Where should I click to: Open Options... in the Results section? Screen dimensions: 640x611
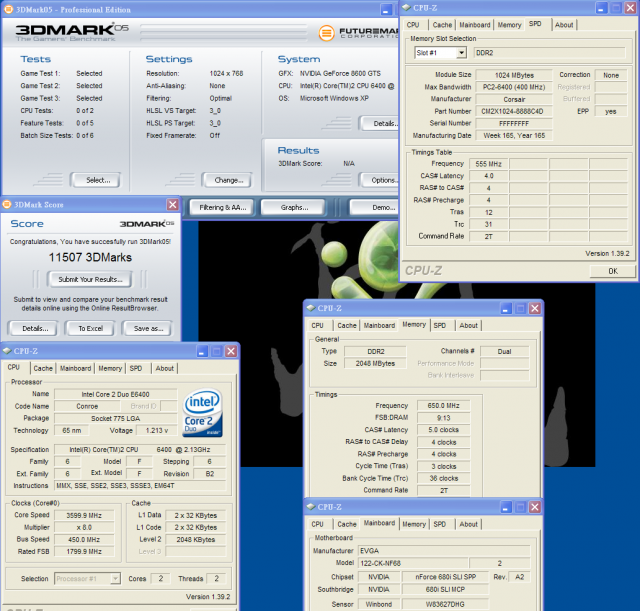pyautogui.click(x=379, y=180)
